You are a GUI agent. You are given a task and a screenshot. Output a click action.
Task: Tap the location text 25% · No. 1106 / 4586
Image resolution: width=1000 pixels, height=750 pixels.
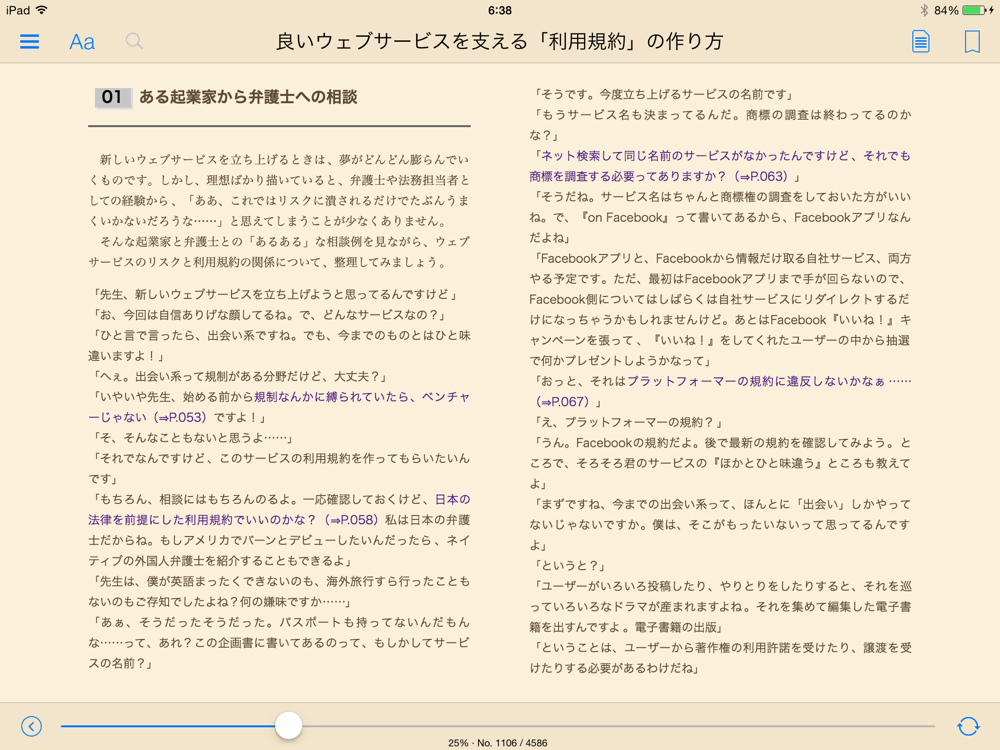(497, 743)
